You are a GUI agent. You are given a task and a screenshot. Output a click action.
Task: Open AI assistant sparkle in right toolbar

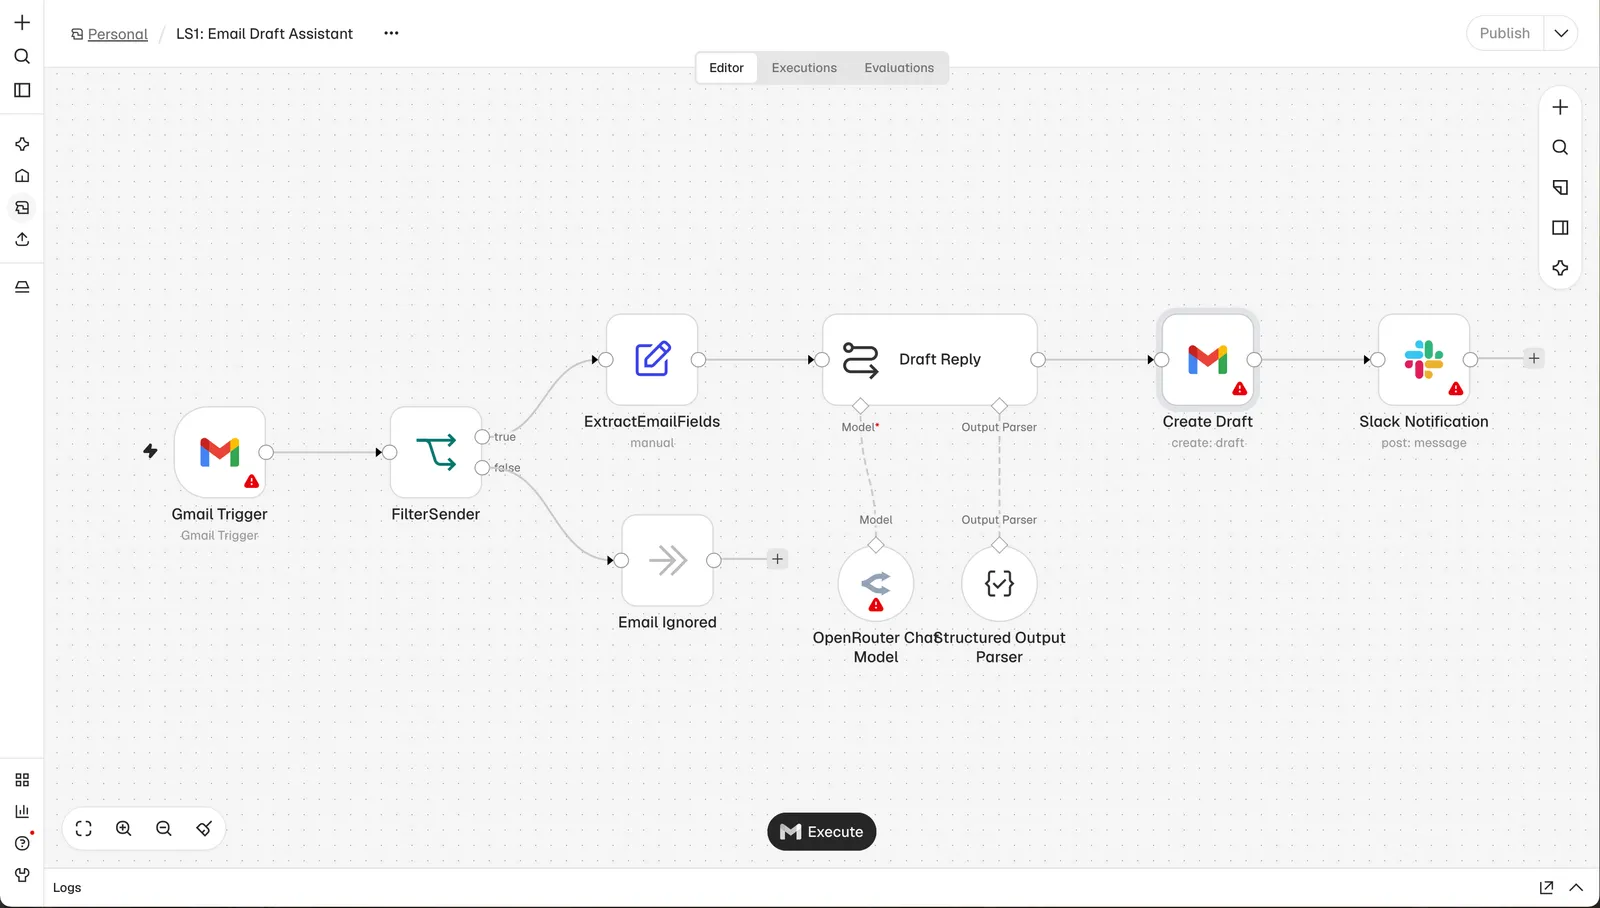1560,268
